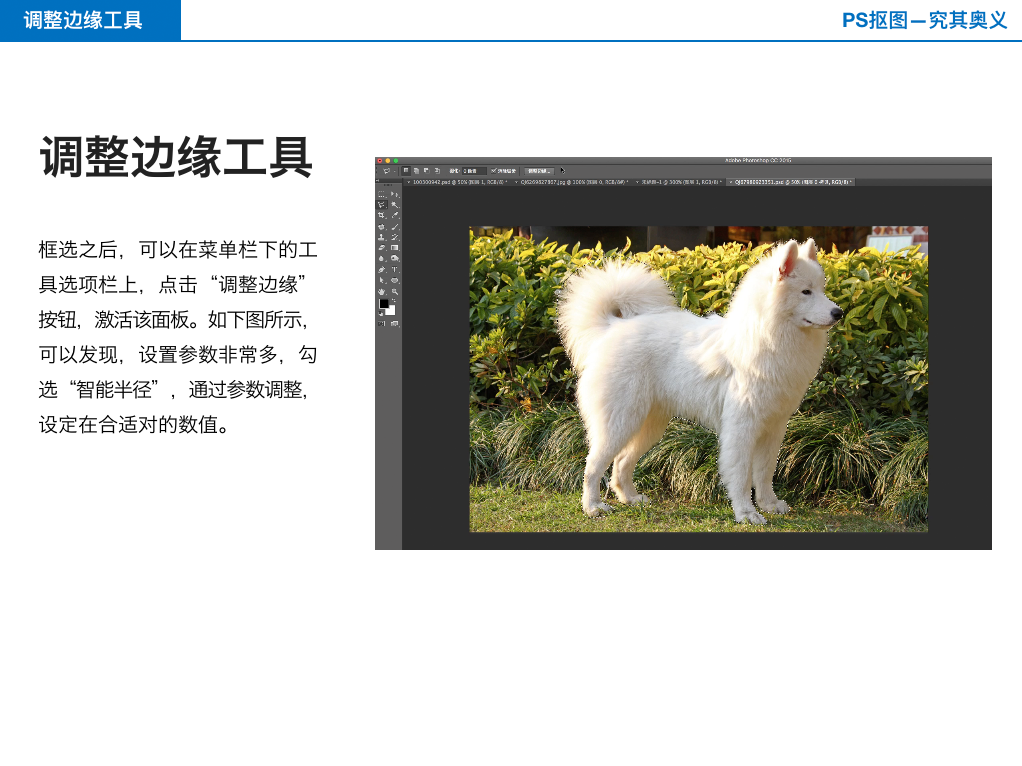Choose Subtract from Selection mode

click(426, 171)
